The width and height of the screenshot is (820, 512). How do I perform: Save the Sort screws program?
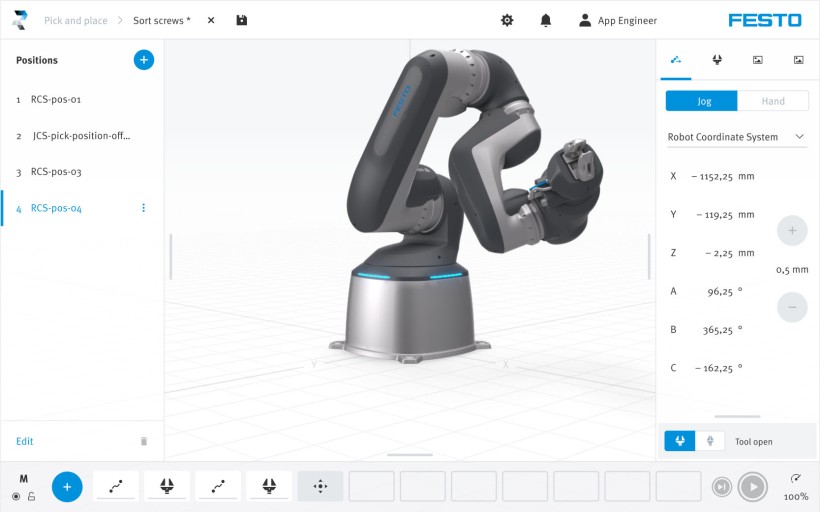coord(242,20)
